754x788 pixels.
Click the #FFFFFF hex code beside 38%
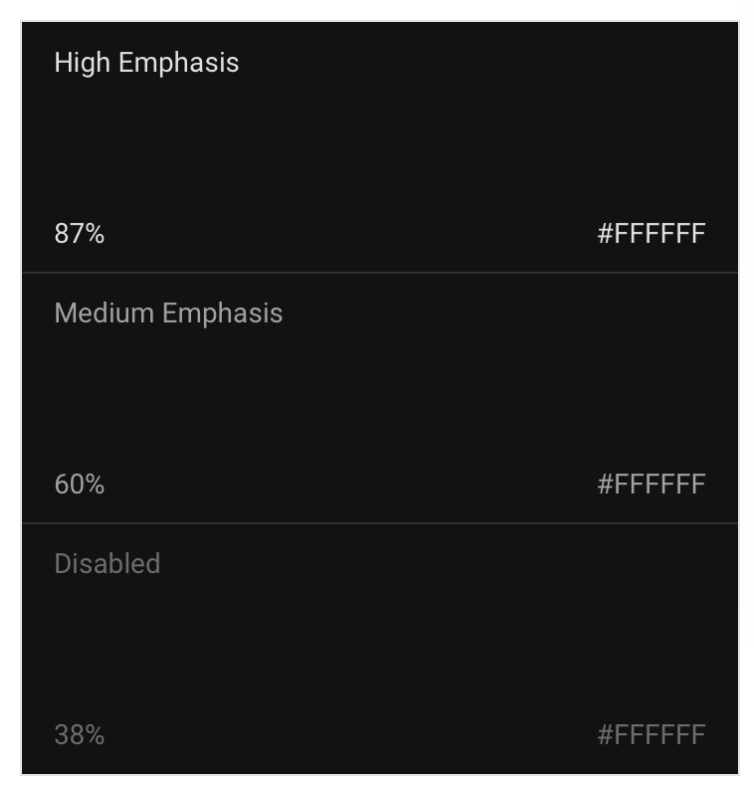pyautogui.click(x=651, y=735)
